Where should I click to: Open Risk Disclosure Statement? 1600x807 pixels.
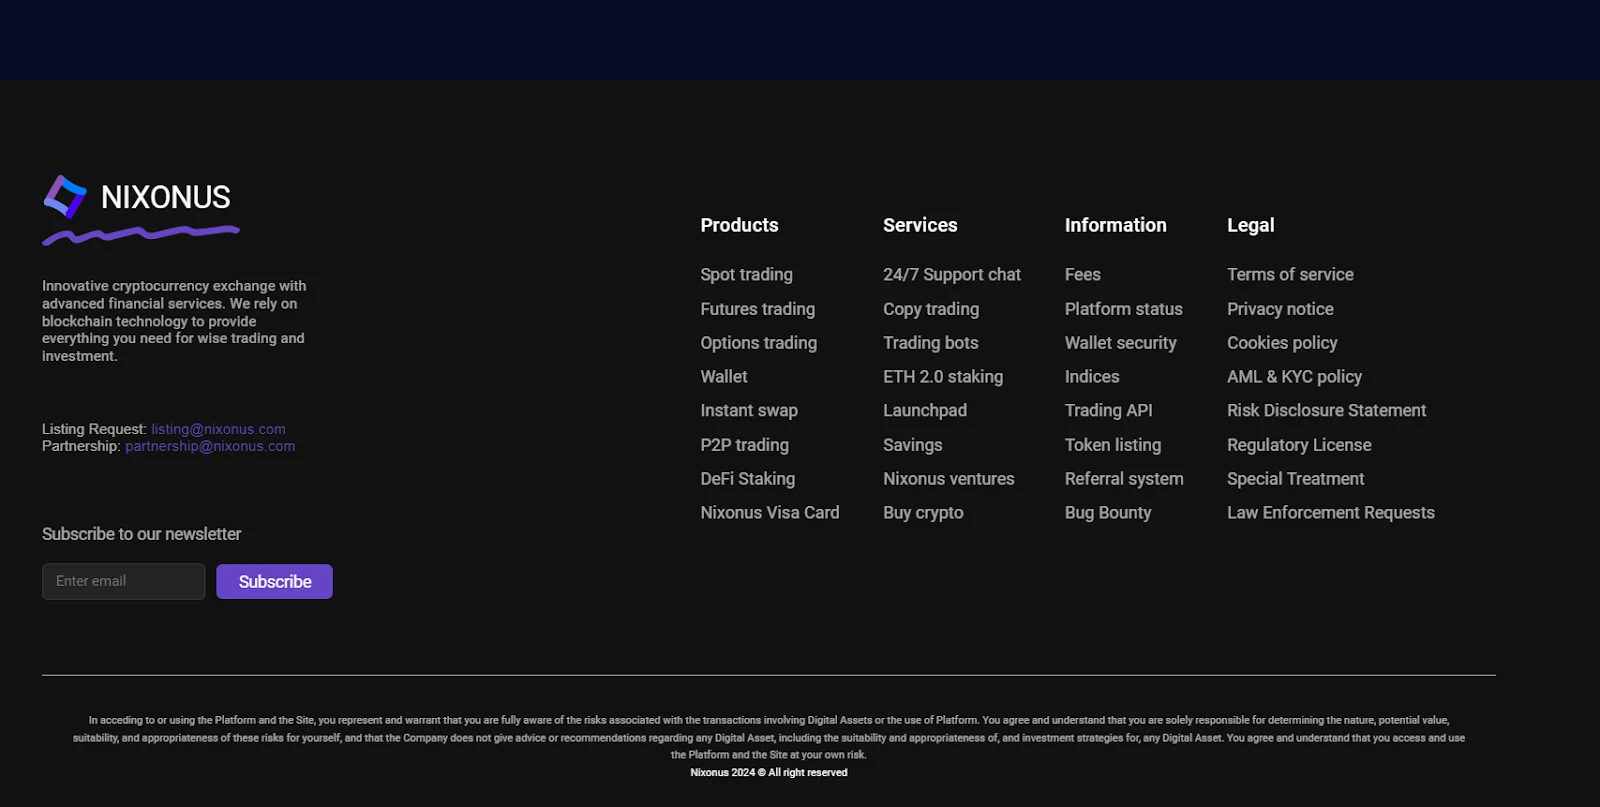click(x=1326, y=411)
